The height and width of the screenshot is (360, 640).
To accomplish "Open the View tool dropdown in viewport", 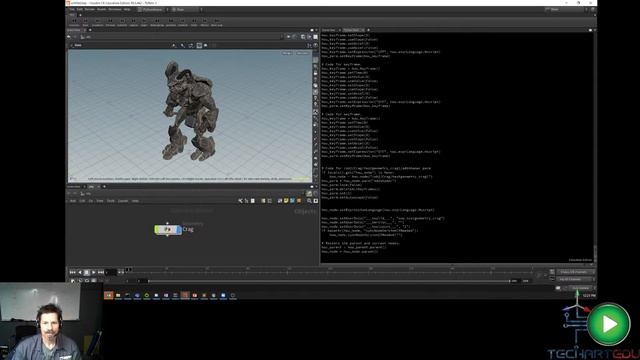I will [x=78, y=45].
